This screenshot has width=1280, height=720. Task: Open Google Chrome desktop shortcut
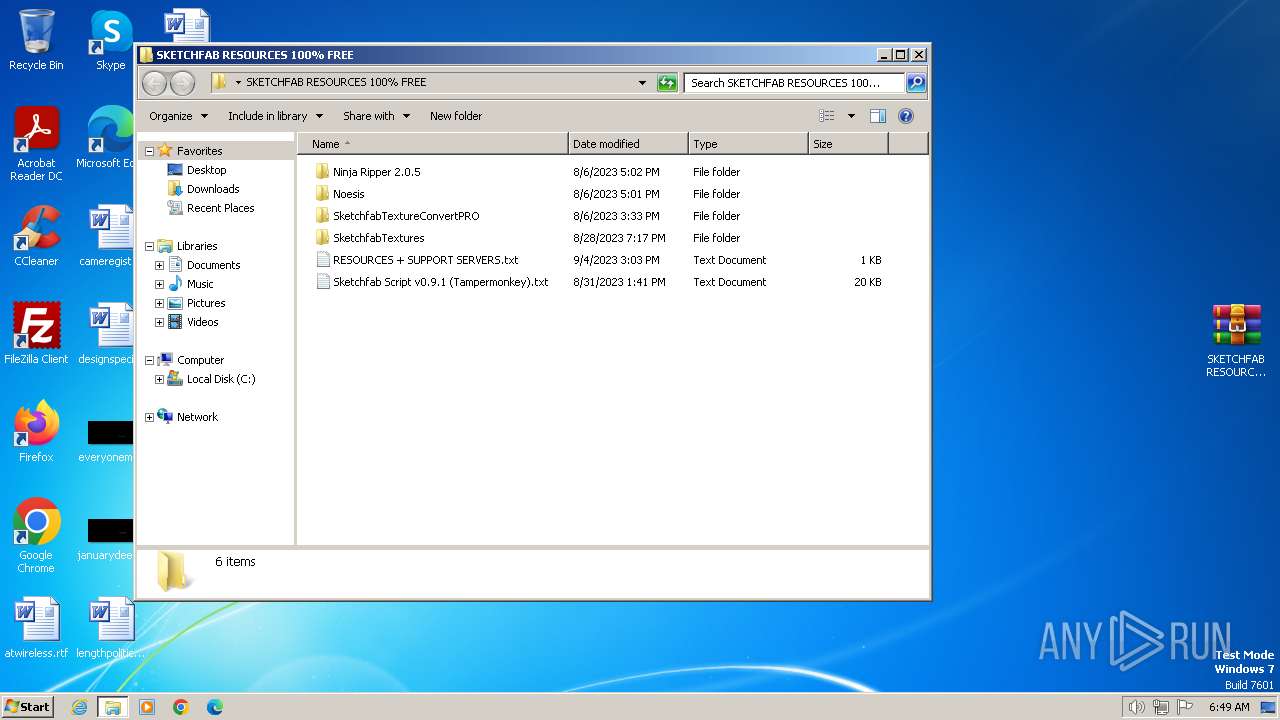tap(36, 535)
